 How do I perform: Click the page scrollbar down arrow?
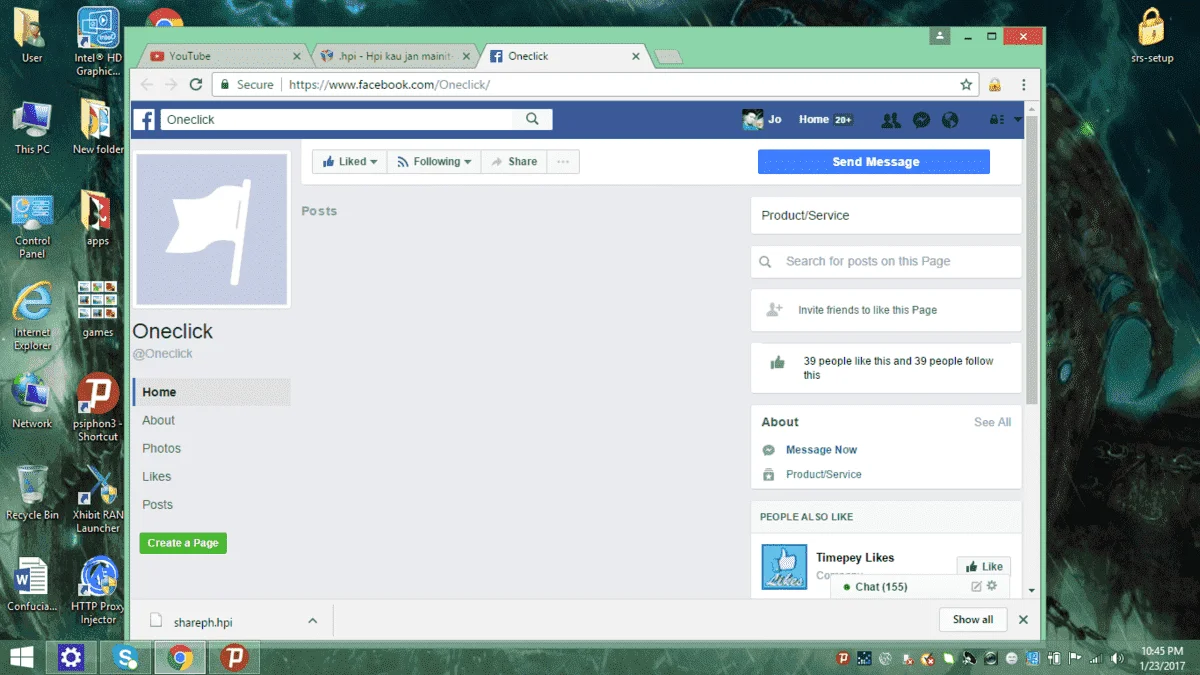click(x=1031, y=591)
